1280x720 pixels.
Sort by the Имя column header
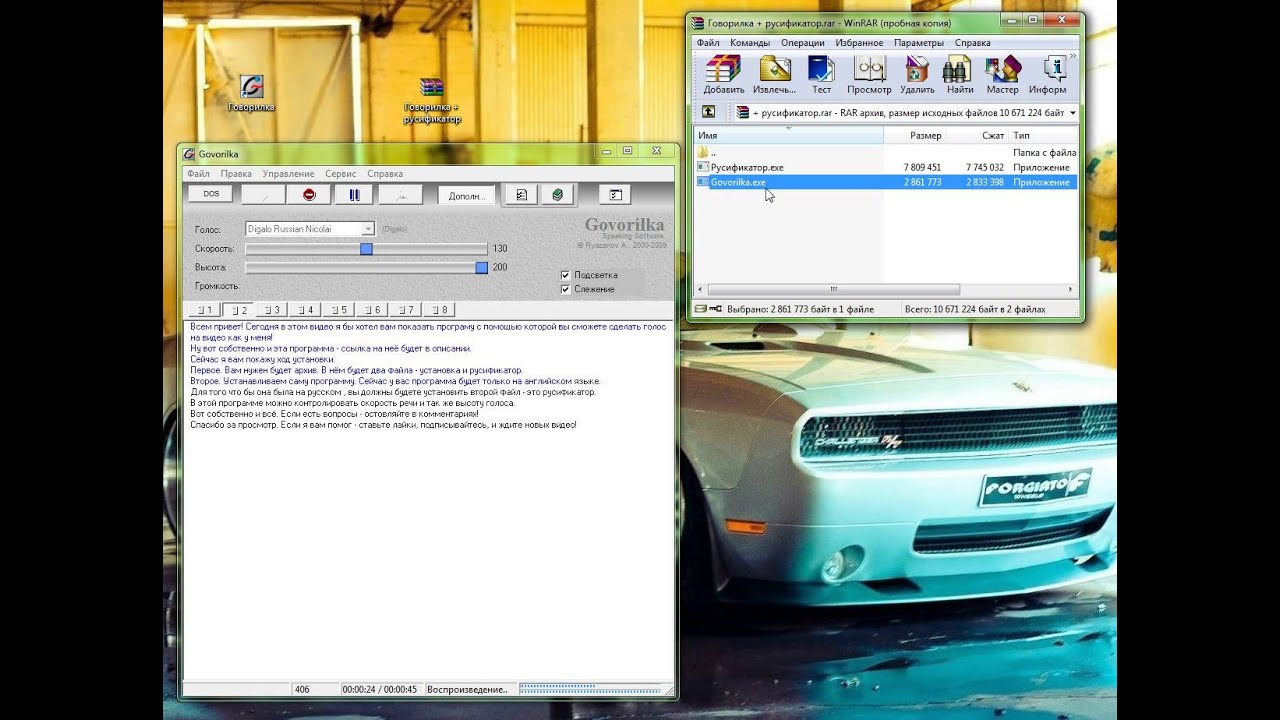789,135
